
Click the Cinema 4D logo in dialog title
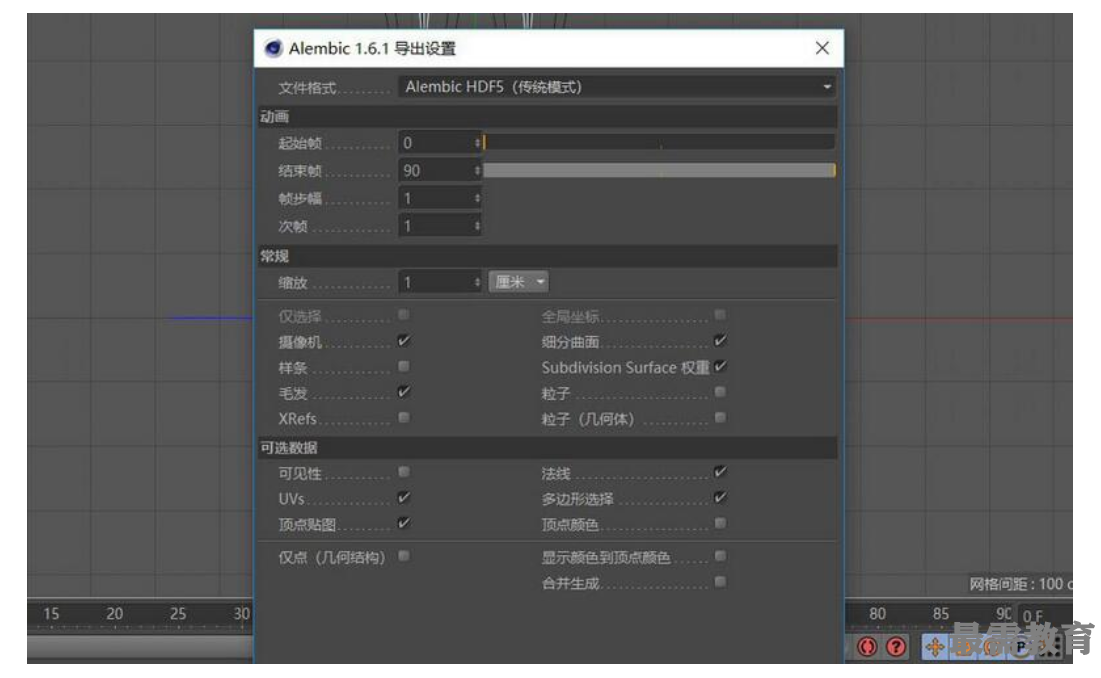pos(273,48)
